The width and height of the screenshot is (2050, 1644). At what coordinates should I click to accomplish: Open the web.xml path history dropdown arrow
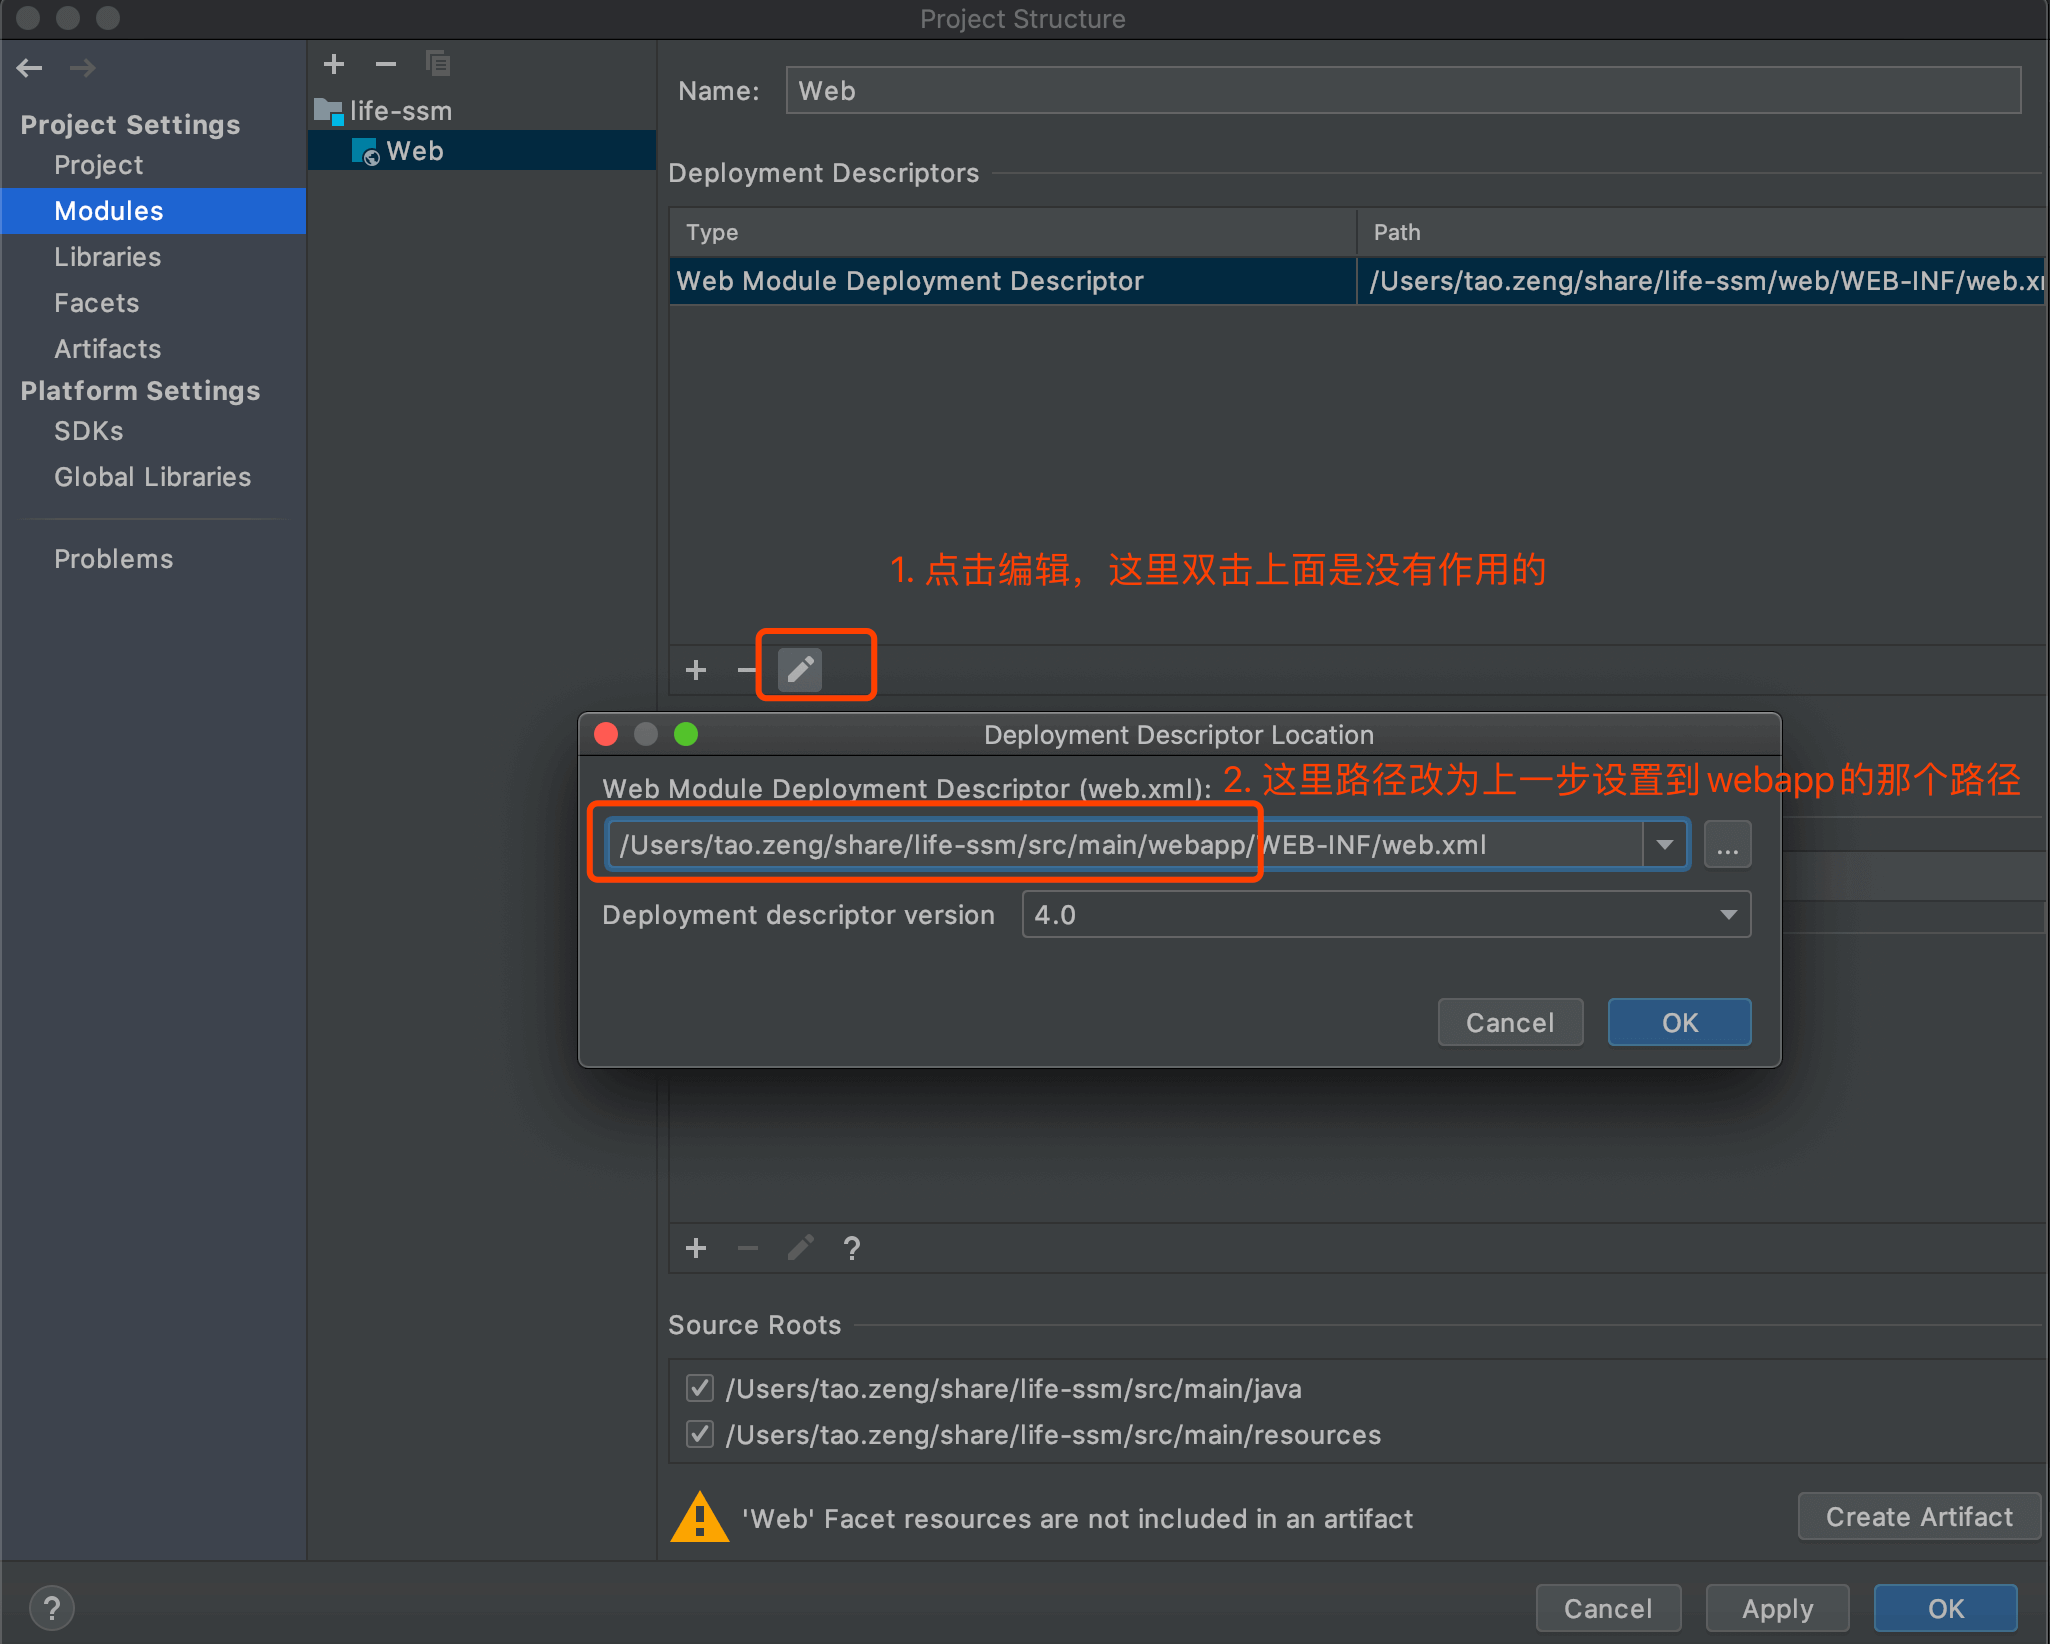pos(1664,845)
